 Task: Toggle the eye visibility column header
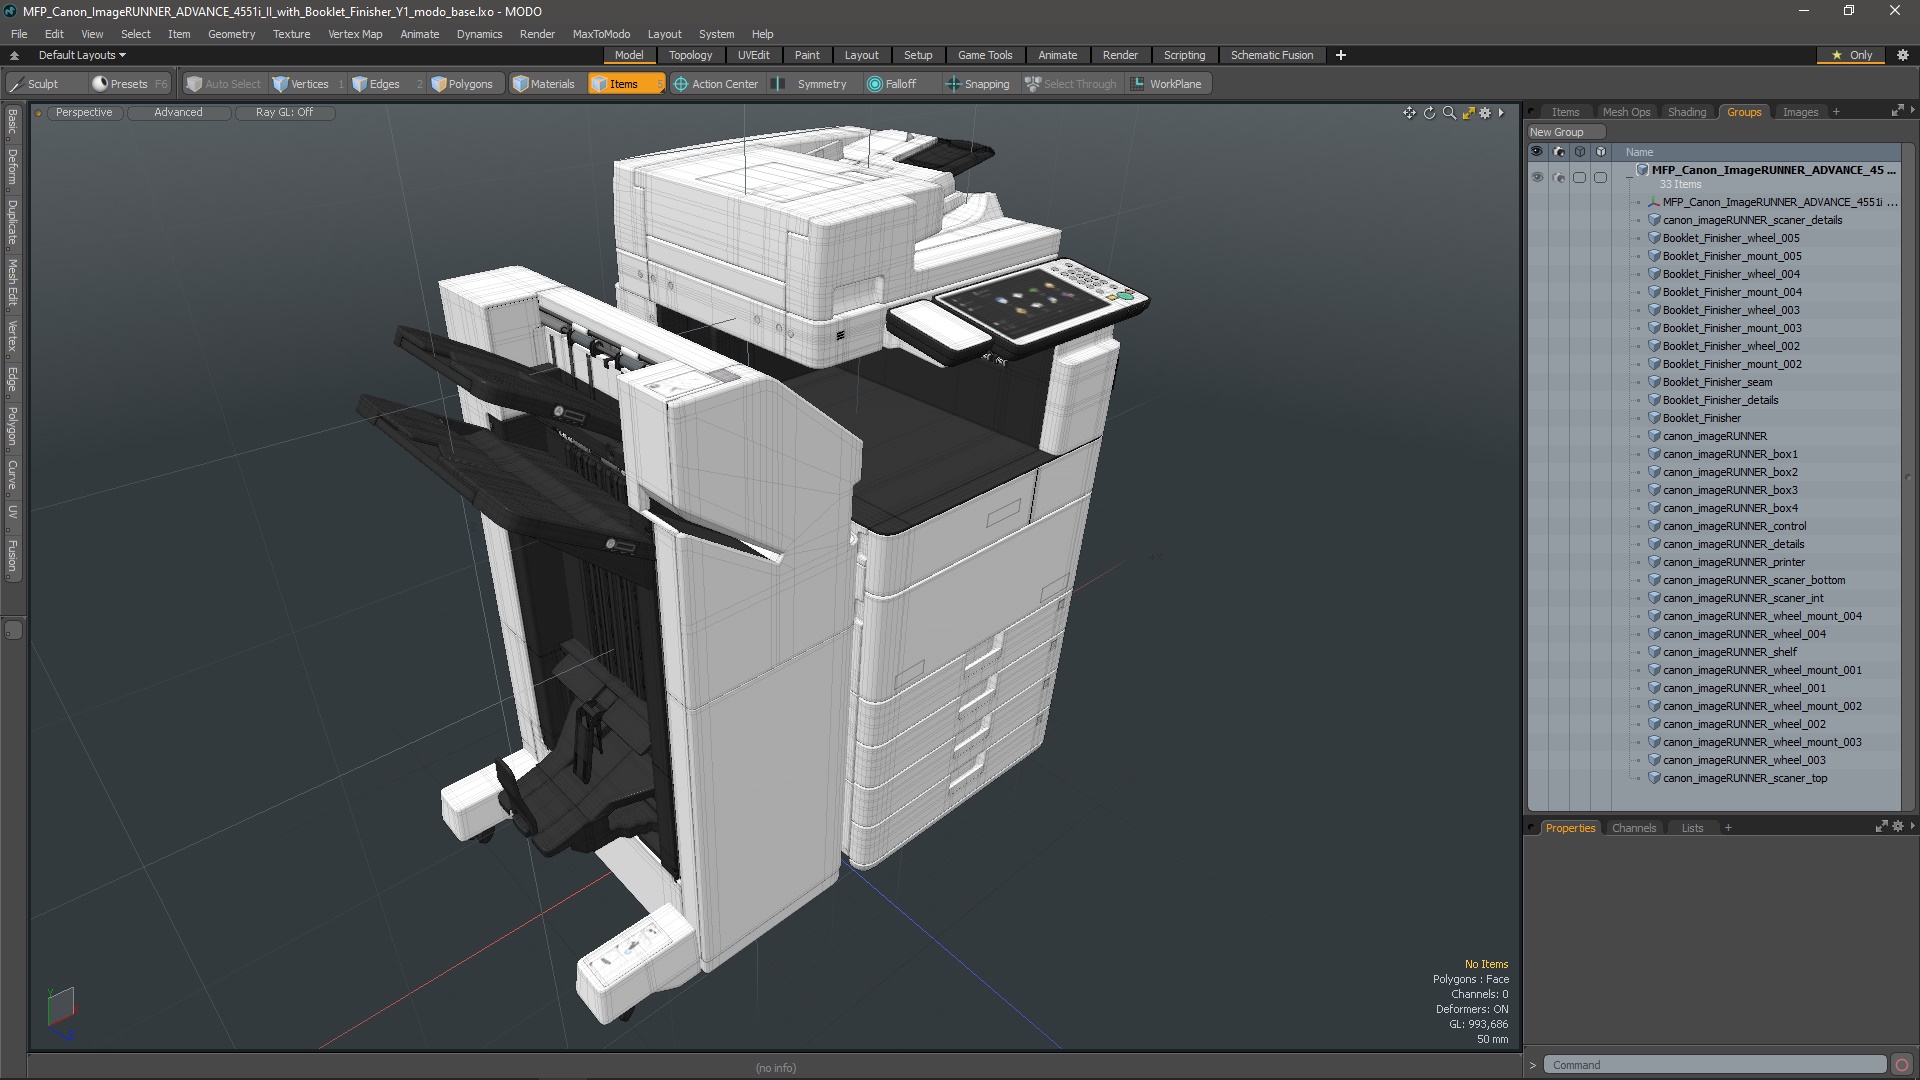[1537, 152]
